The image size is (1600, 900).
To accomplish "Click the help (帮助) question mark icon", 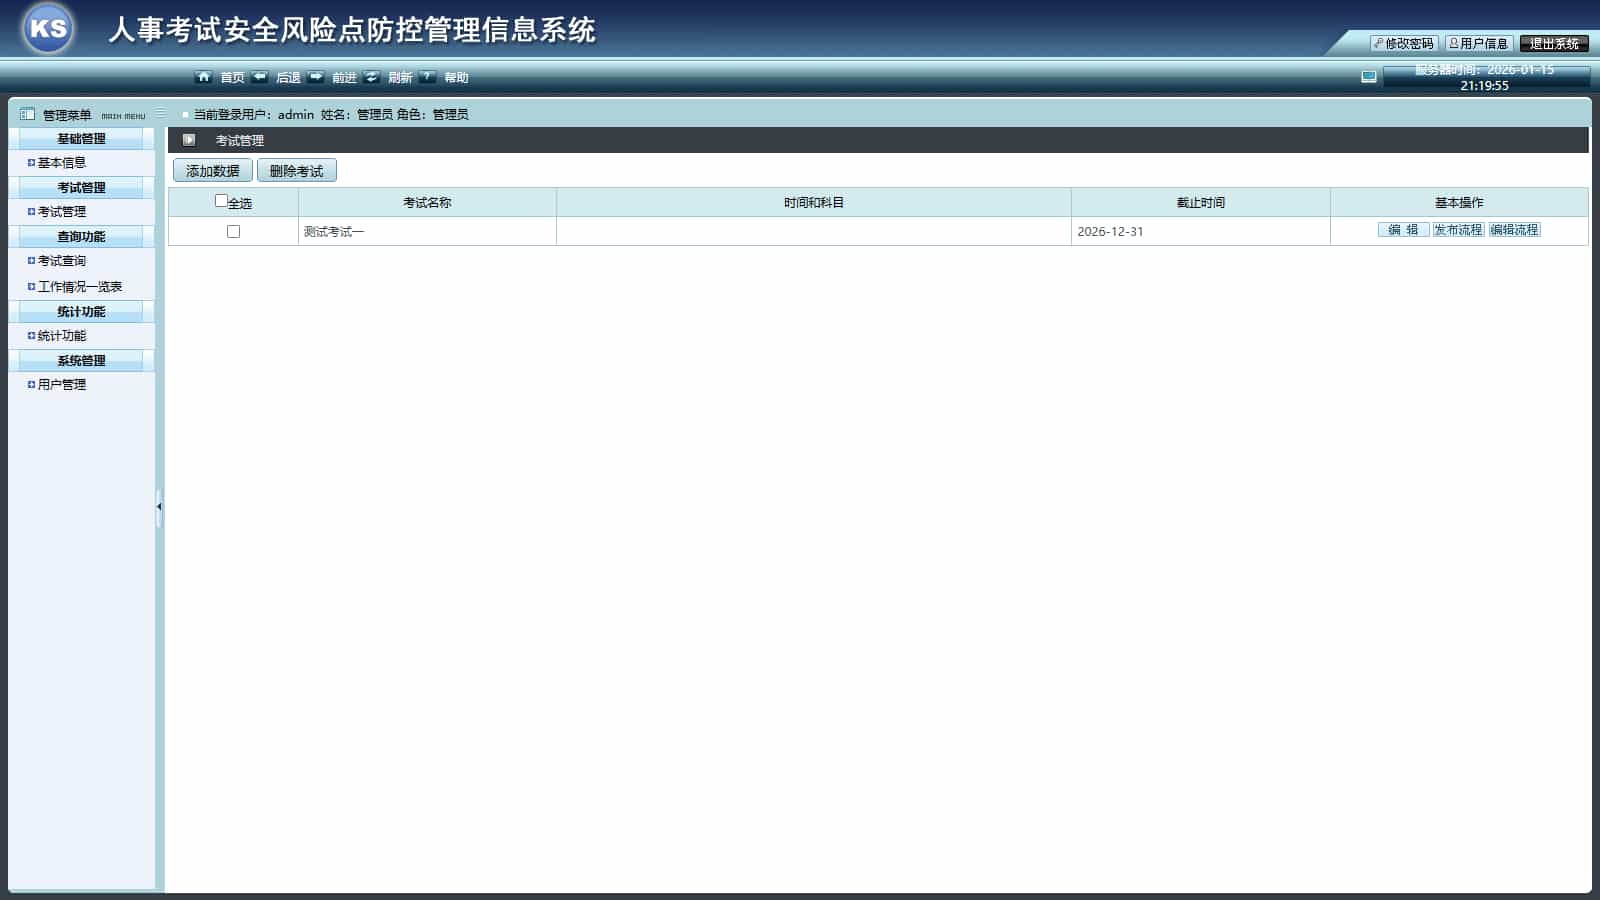I will point(428,77).
